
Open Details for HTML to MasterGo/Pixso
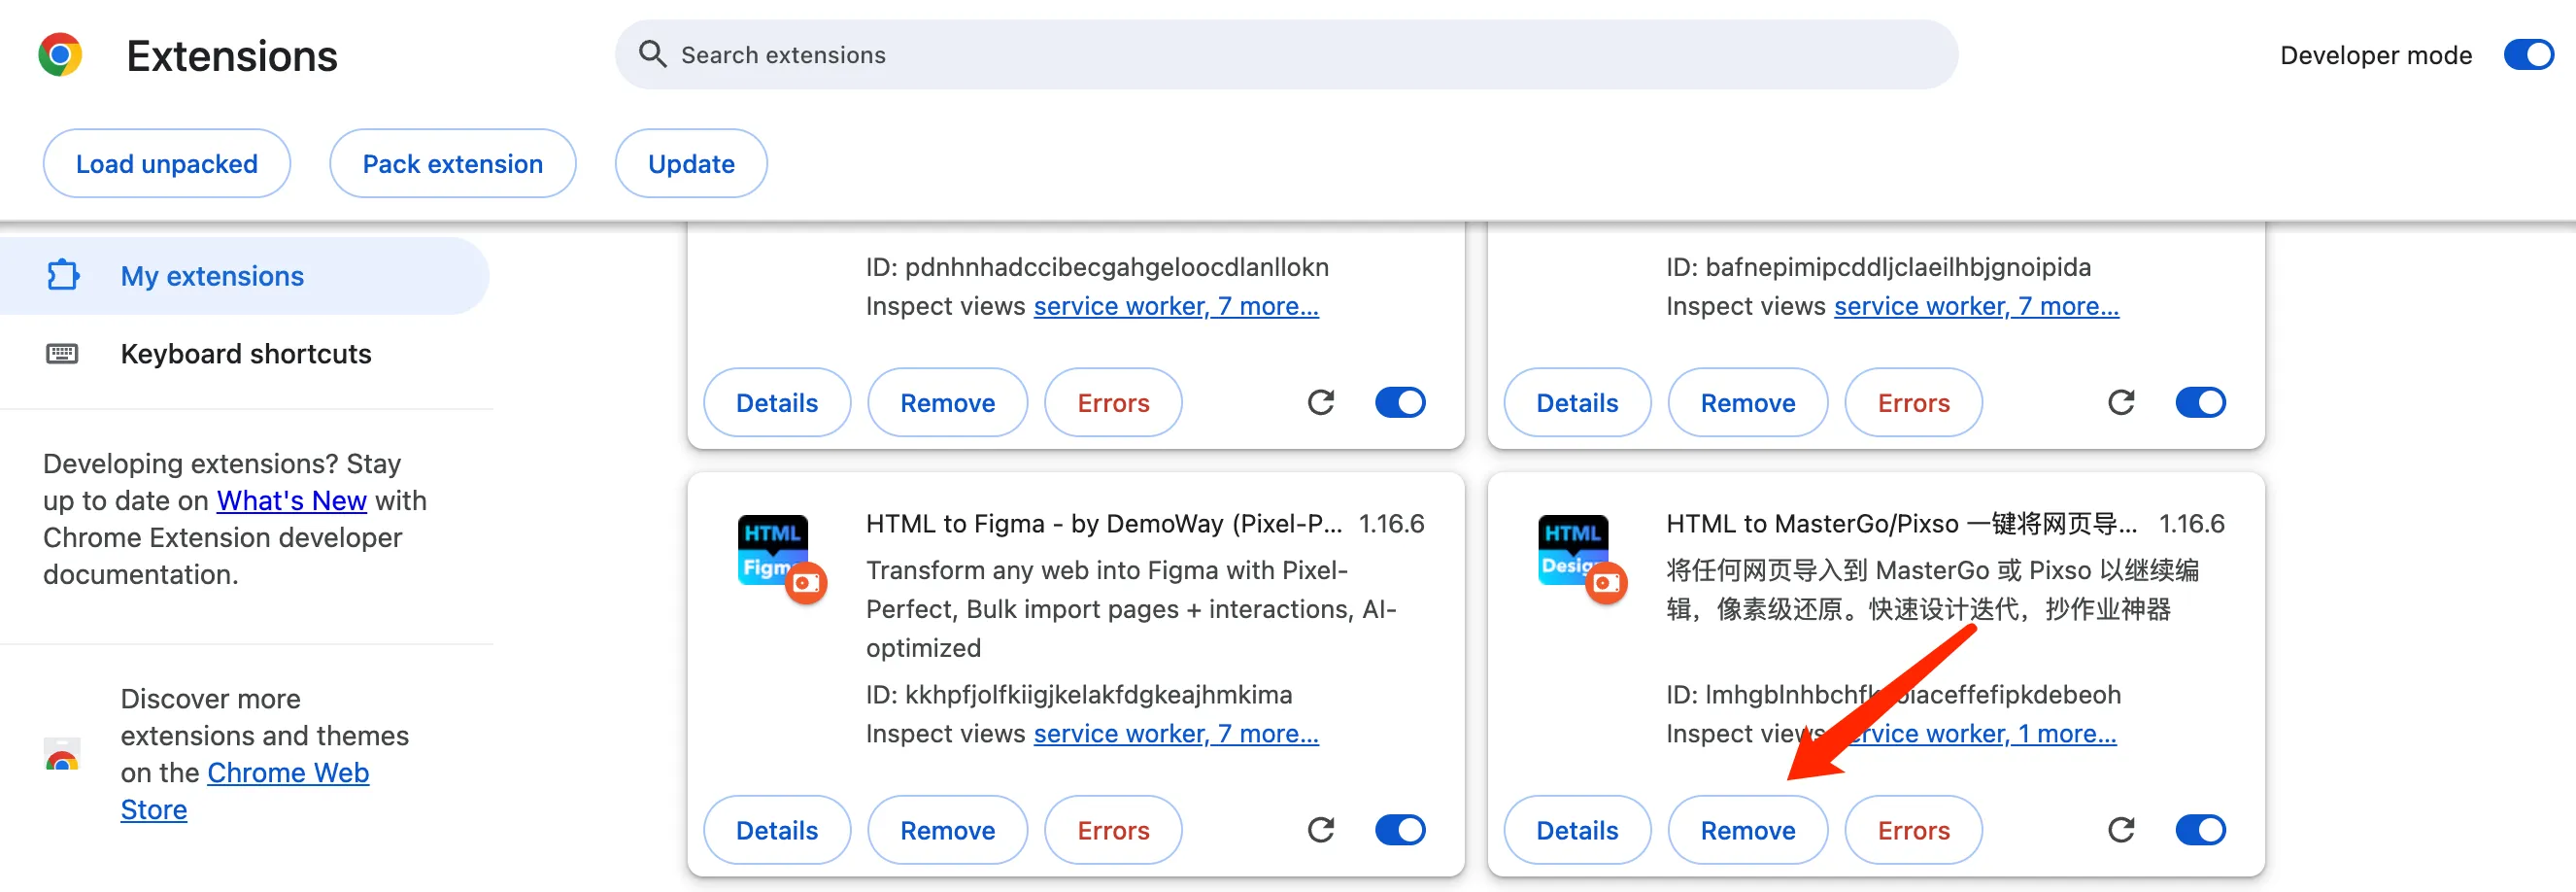pos(1577,829)
